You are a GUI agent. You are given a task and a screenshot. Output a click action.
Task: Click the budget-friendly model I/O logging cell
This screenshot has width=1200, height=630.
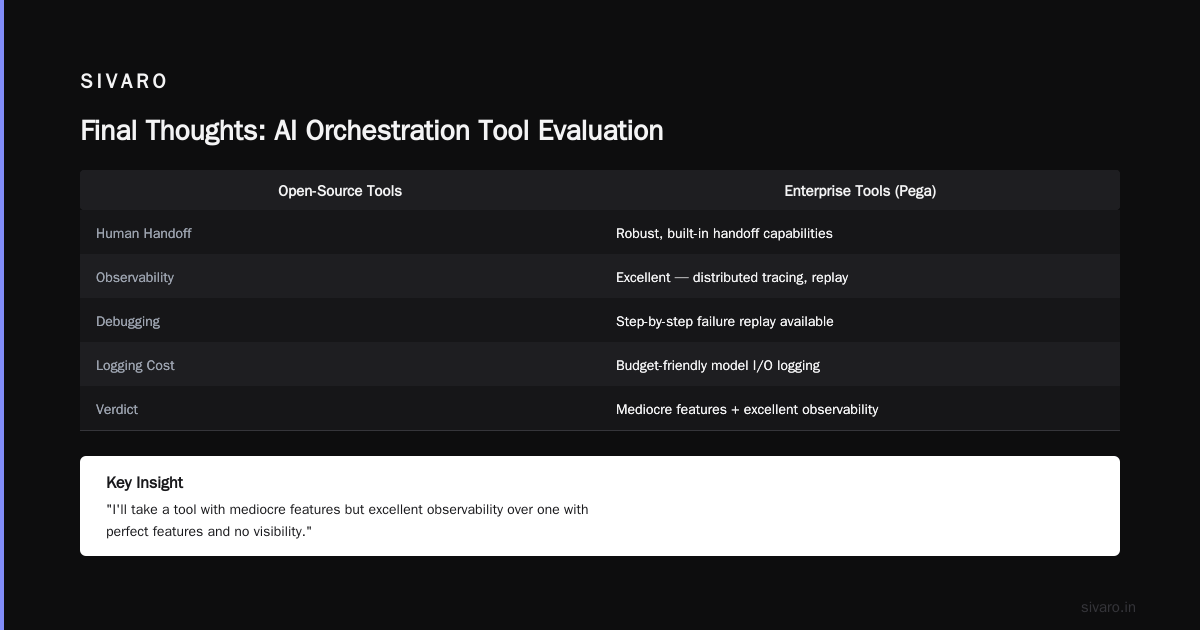click(x=718, y=365)
